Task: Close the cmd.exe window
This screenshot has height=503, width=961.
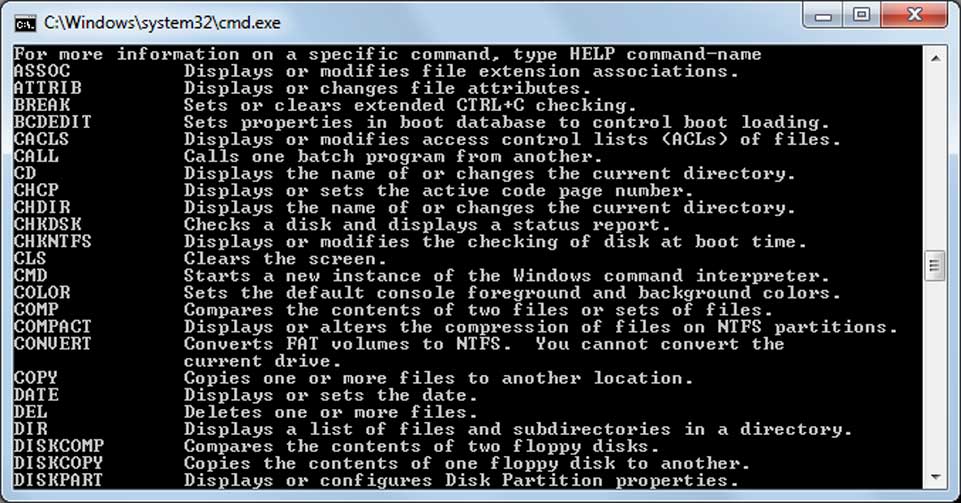Action: pyautogui.click(x=914, y=15)
